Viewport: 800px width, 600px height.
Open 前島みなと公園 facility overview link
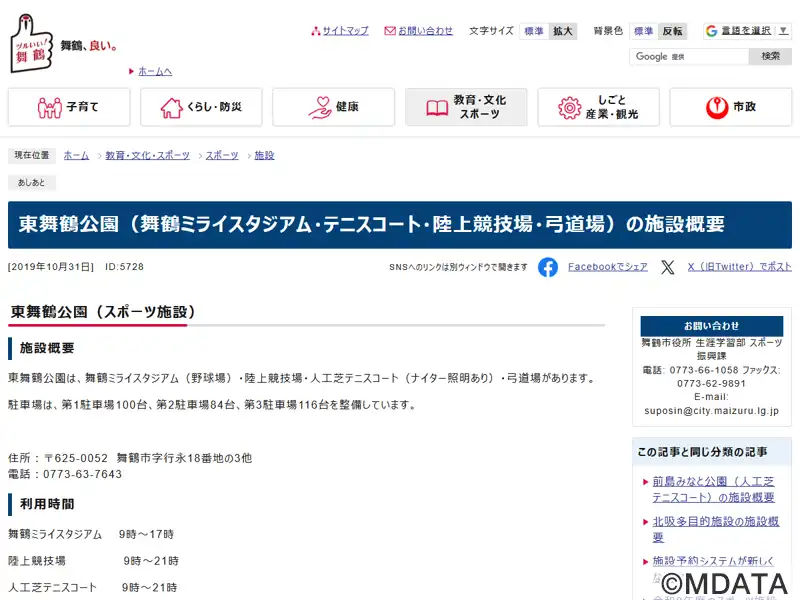click(713, 489)
